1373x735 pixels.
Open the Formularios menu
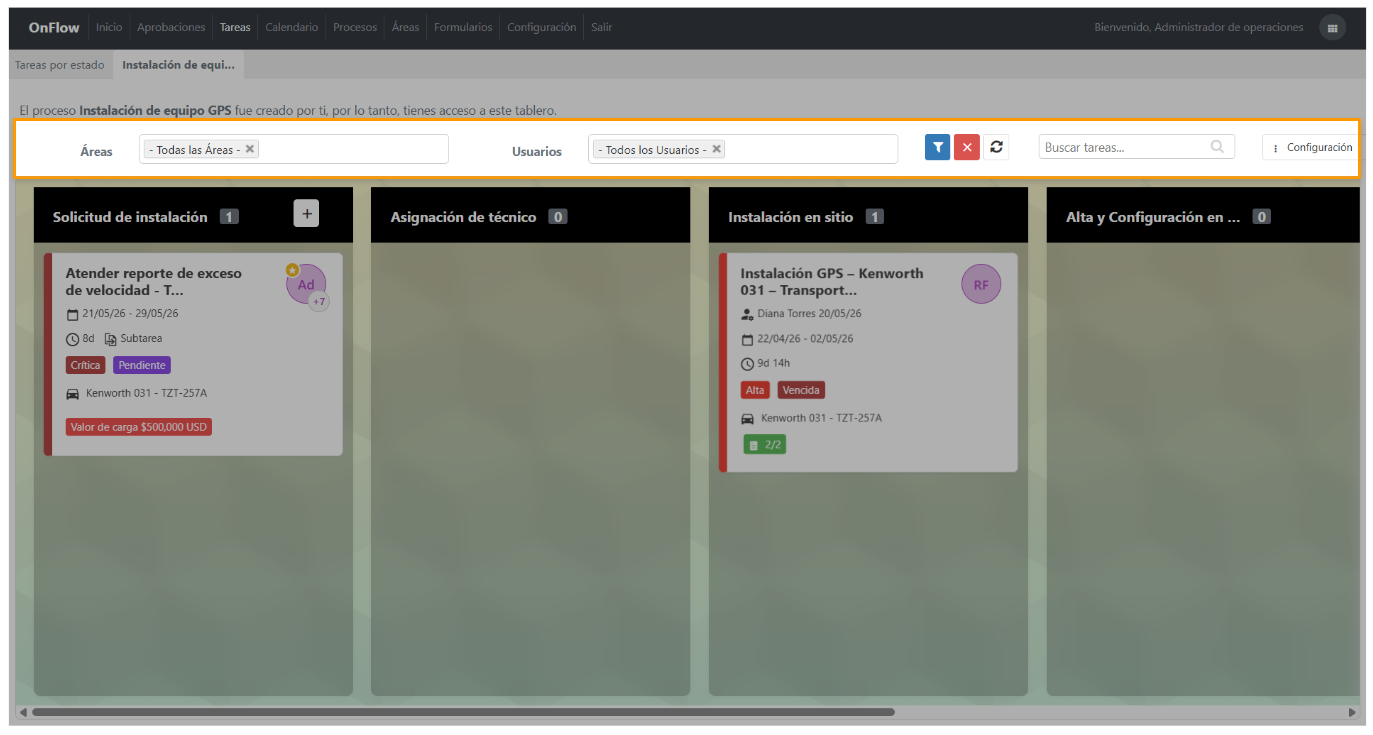point(463,28)
